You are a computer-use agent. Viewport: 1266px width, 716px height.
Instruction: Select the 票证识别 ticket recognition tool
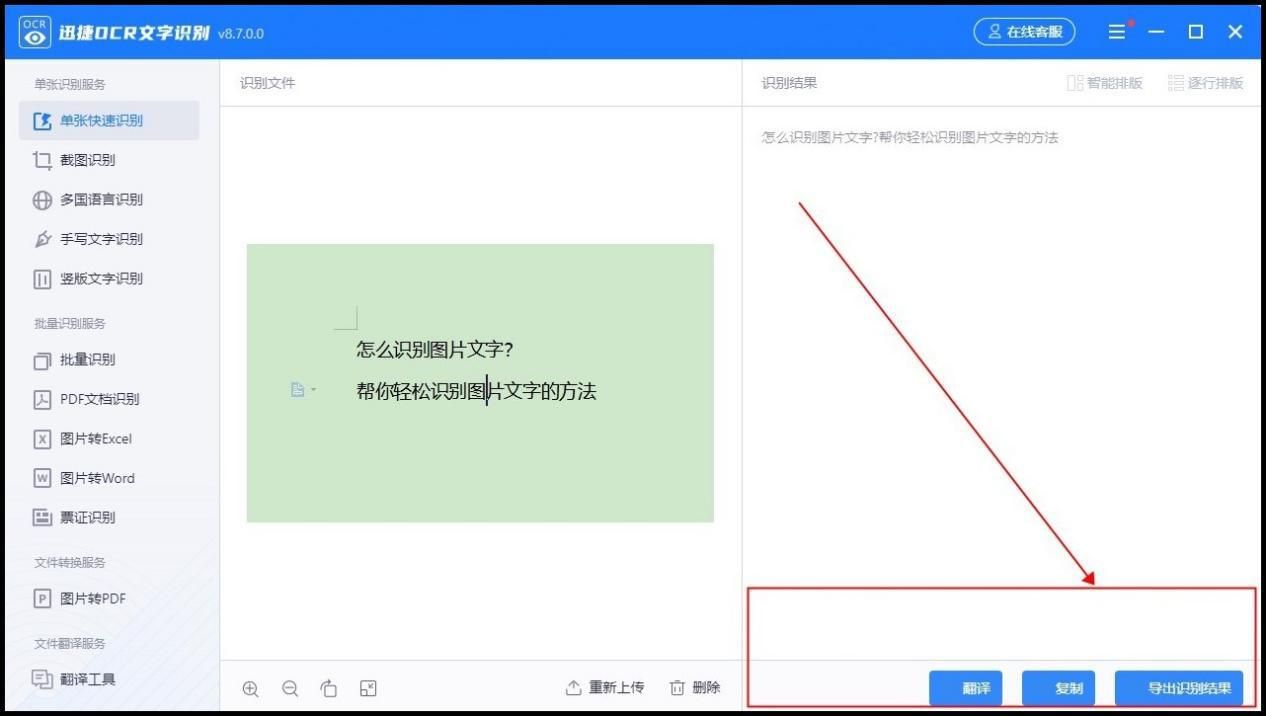(85, 517)
